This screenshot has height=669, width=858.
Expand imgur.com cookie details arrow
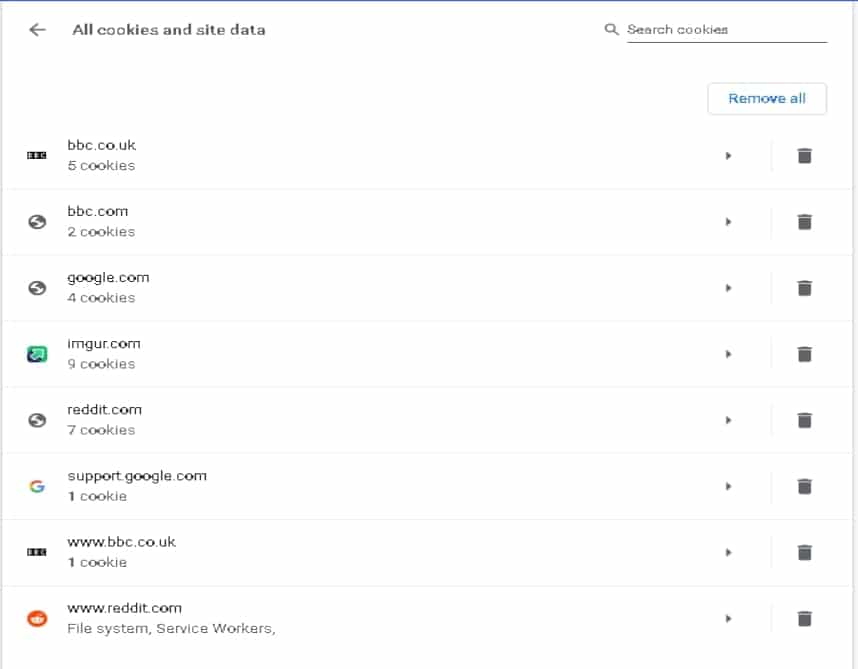tap(728, 354)
